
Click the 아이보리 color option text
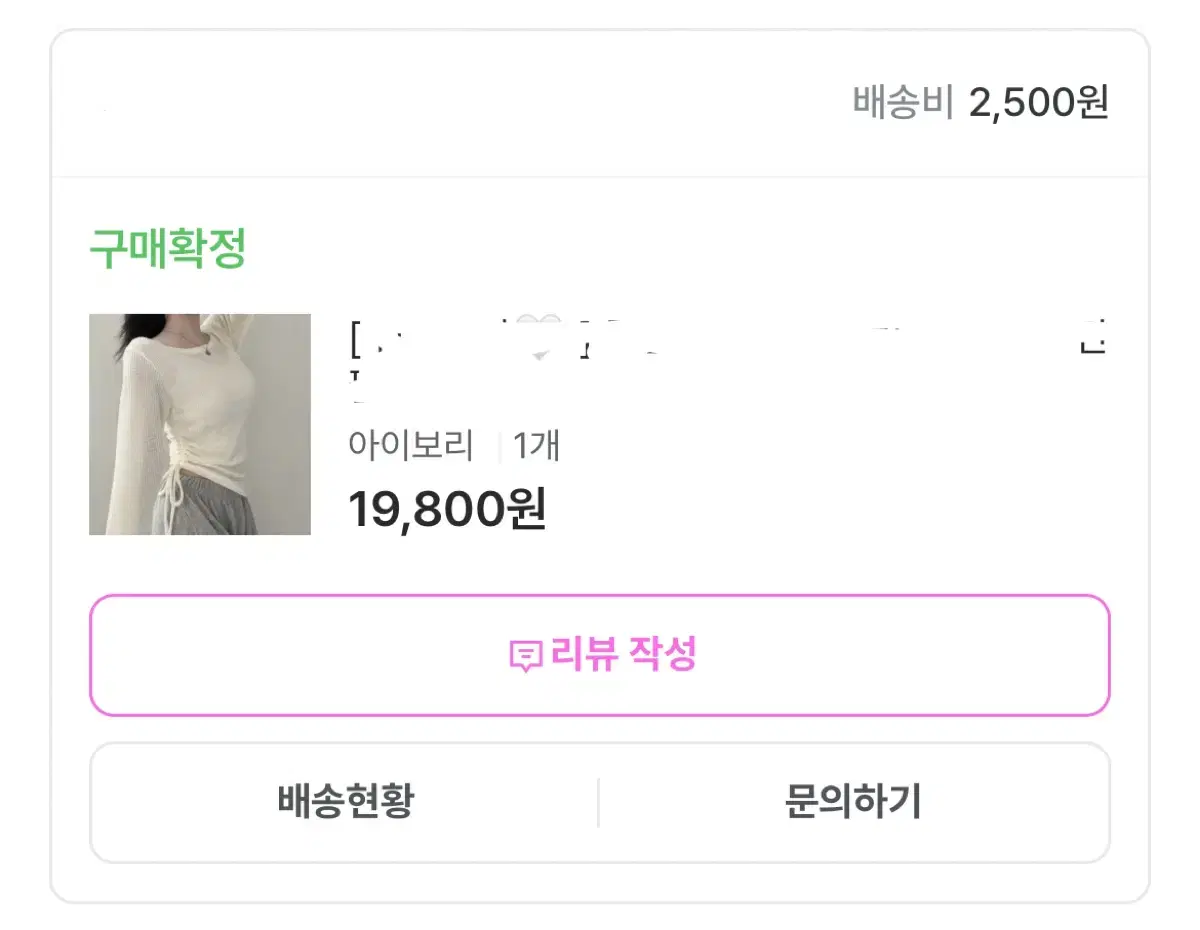click(x=411, y=445)
